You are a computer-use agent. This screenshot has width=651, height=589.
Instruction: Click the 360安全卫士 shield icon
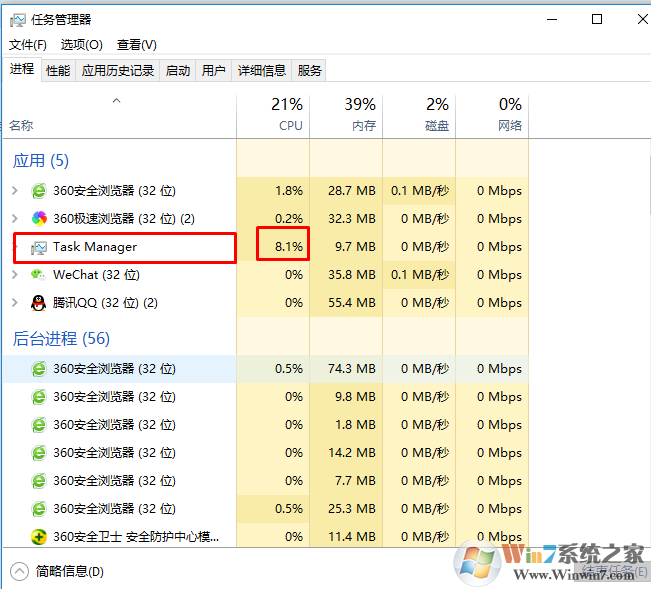(39, 537)
